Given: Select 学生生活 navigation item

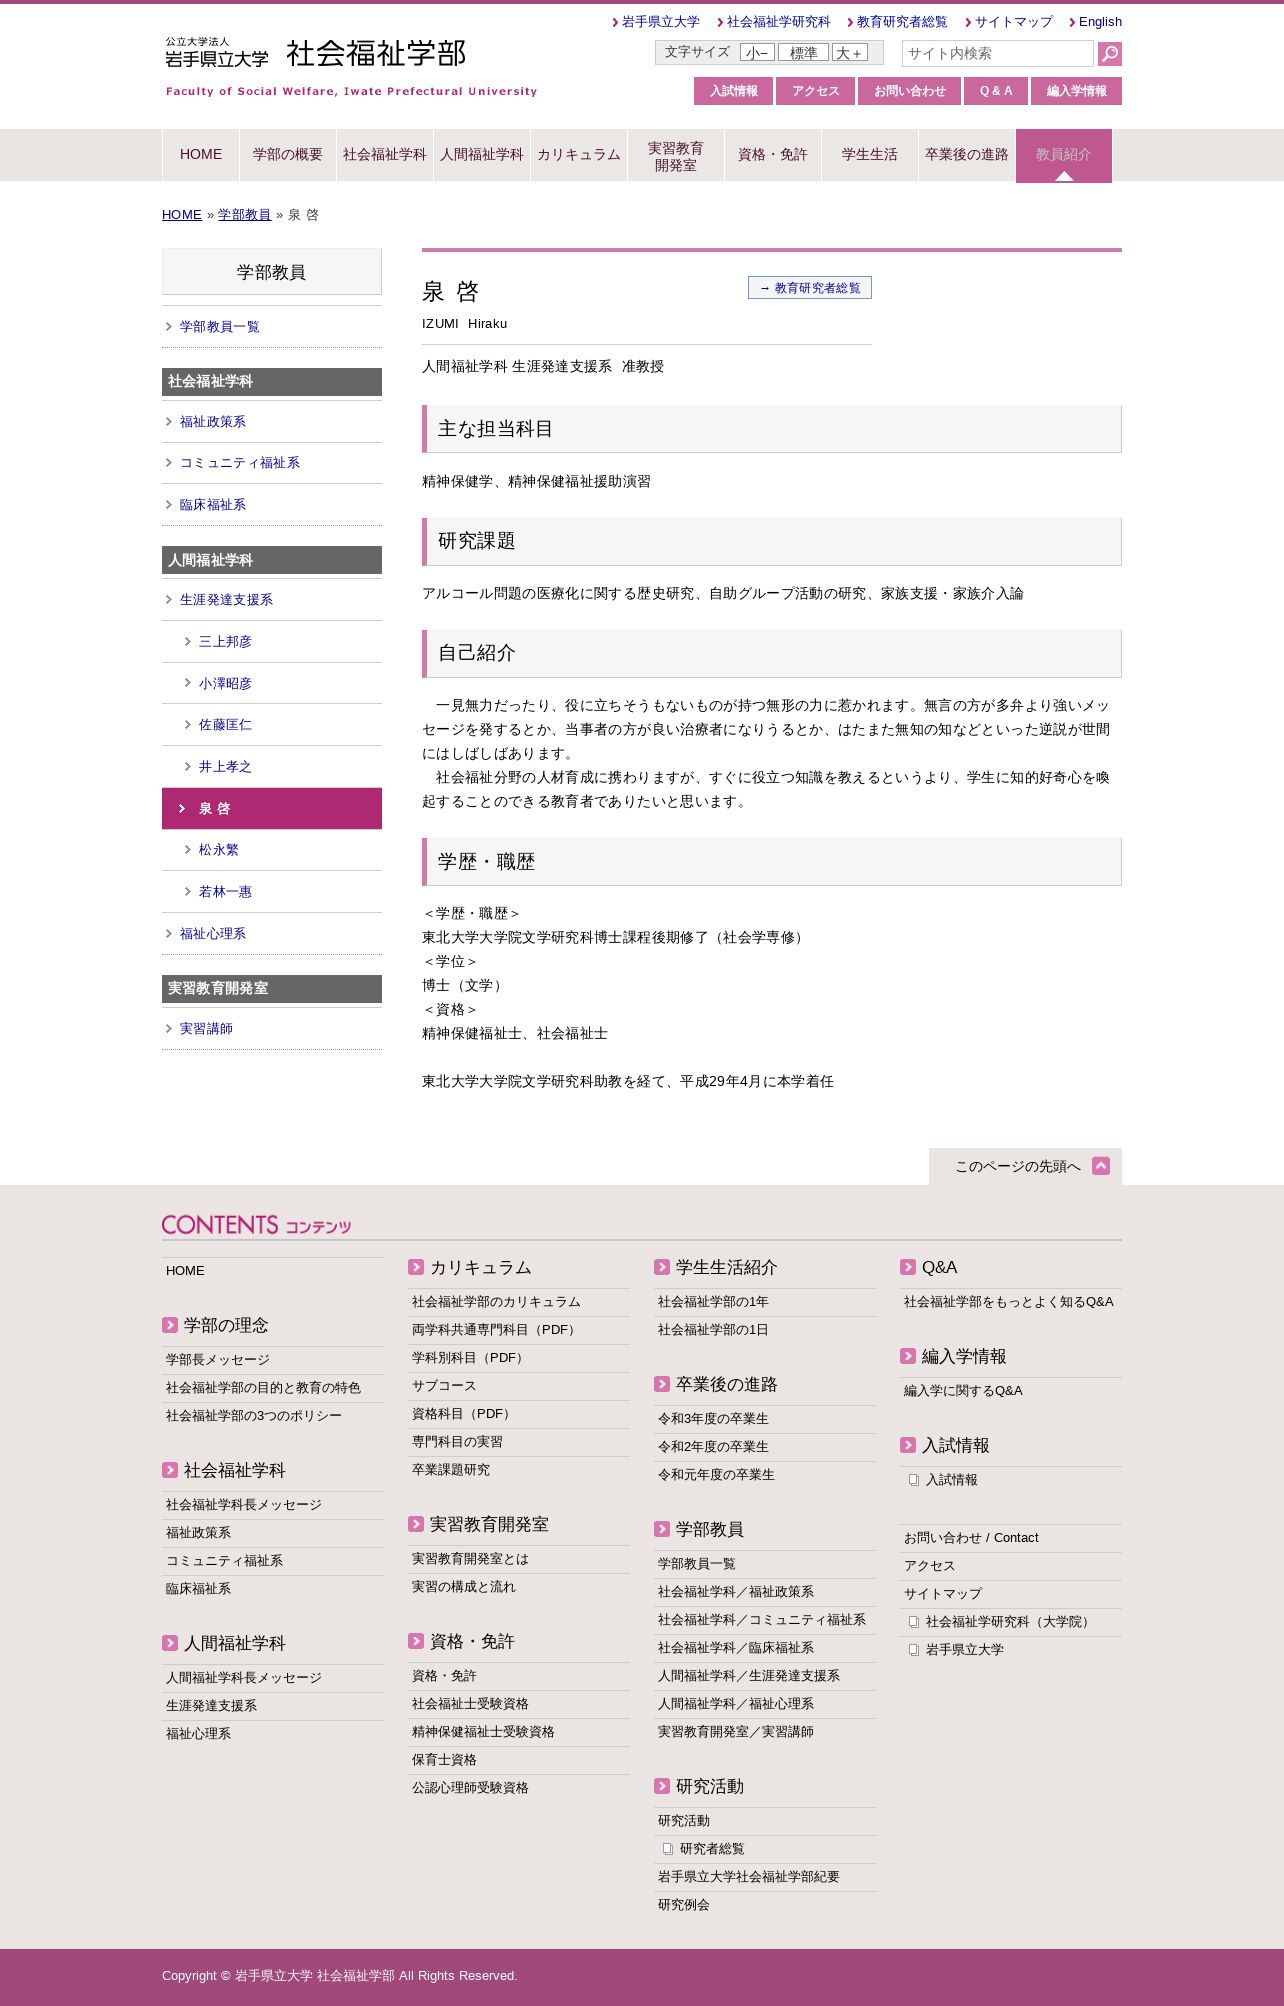Looking at the screenshot, I should (x=870, y=155).
